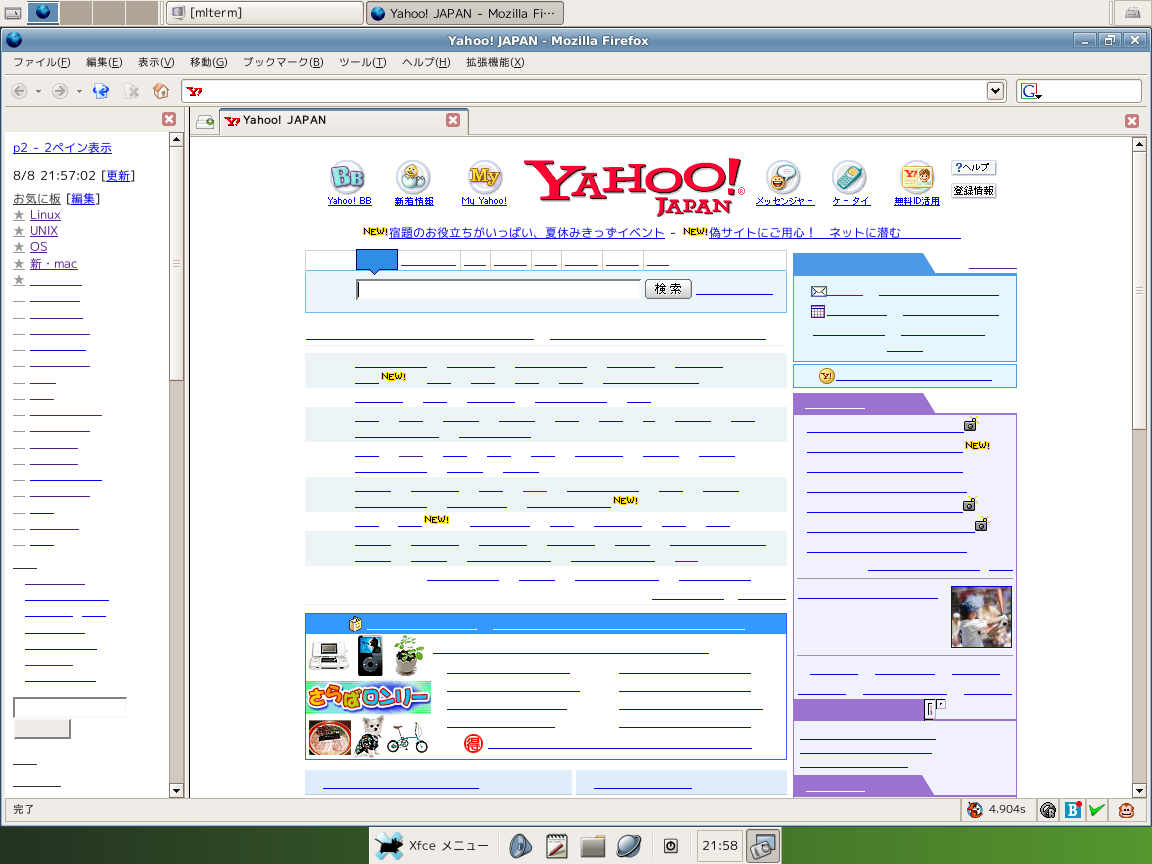The width and height of the screenshot is (1152, 864).
Task: Open the ブックマーク(B) menu
Action: (283, 62)
